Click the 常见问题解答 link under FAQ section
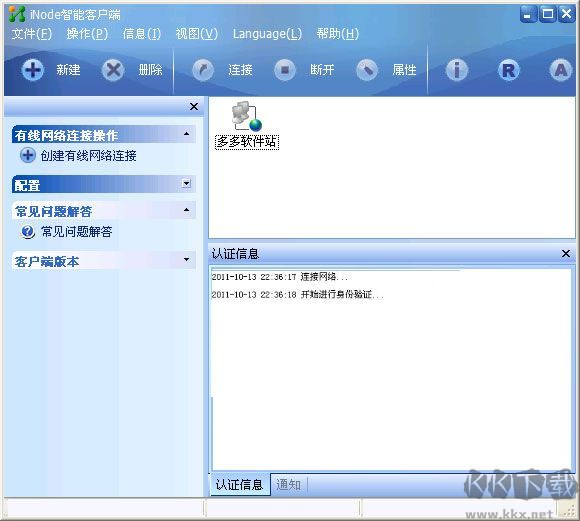Viewport: 580px width, 521px height. coord(76,232)
